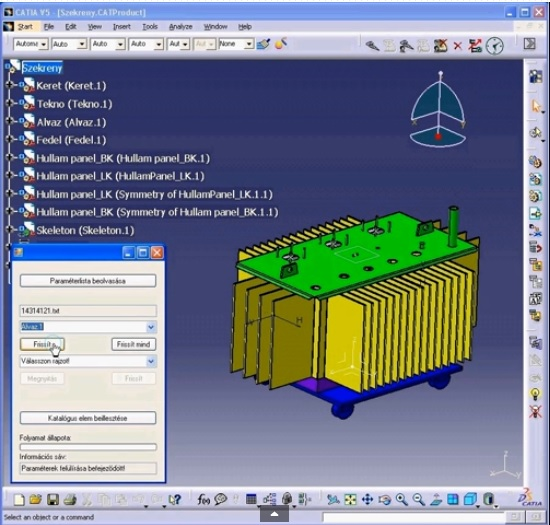Click the Isometric View cube icon
Image resolution: width=550 pixels, height=525 pixels.
470,499
